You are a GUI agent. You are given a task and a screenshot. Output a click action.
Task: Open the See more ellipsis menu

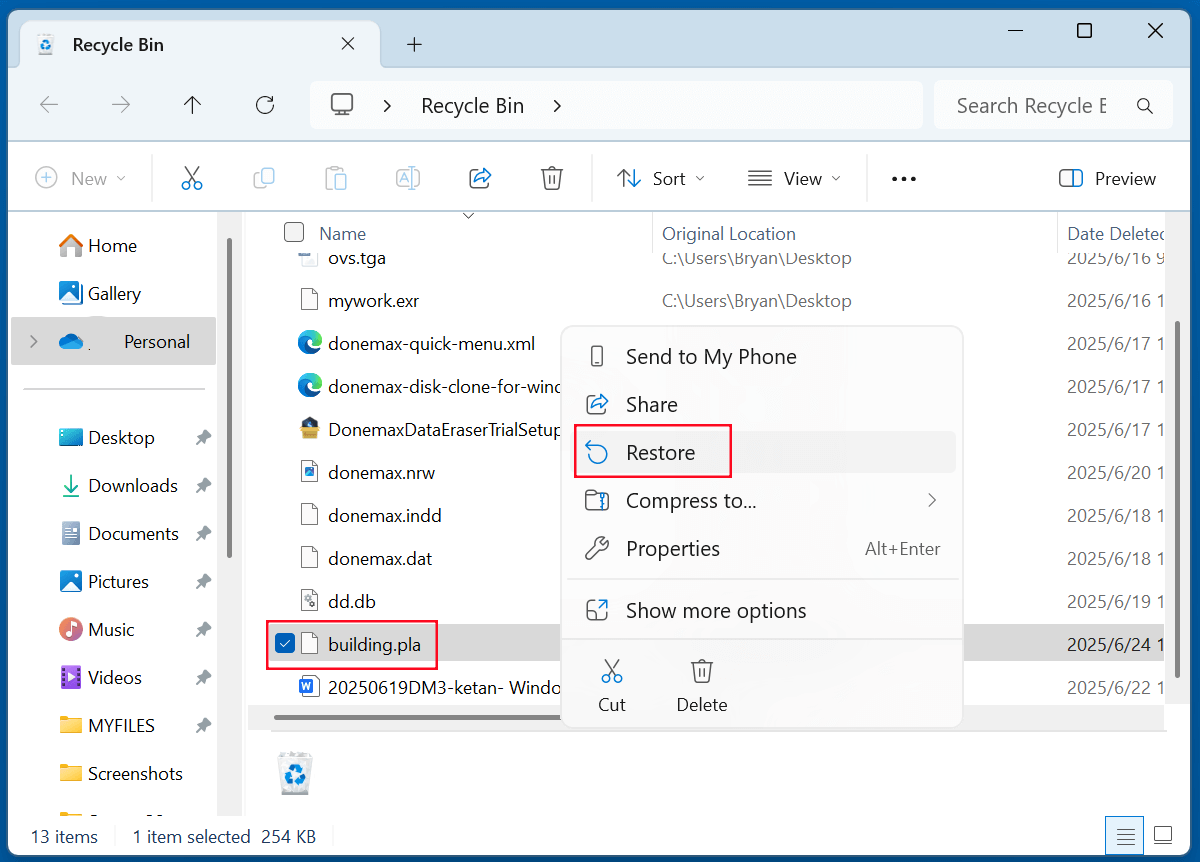point(903,179)
